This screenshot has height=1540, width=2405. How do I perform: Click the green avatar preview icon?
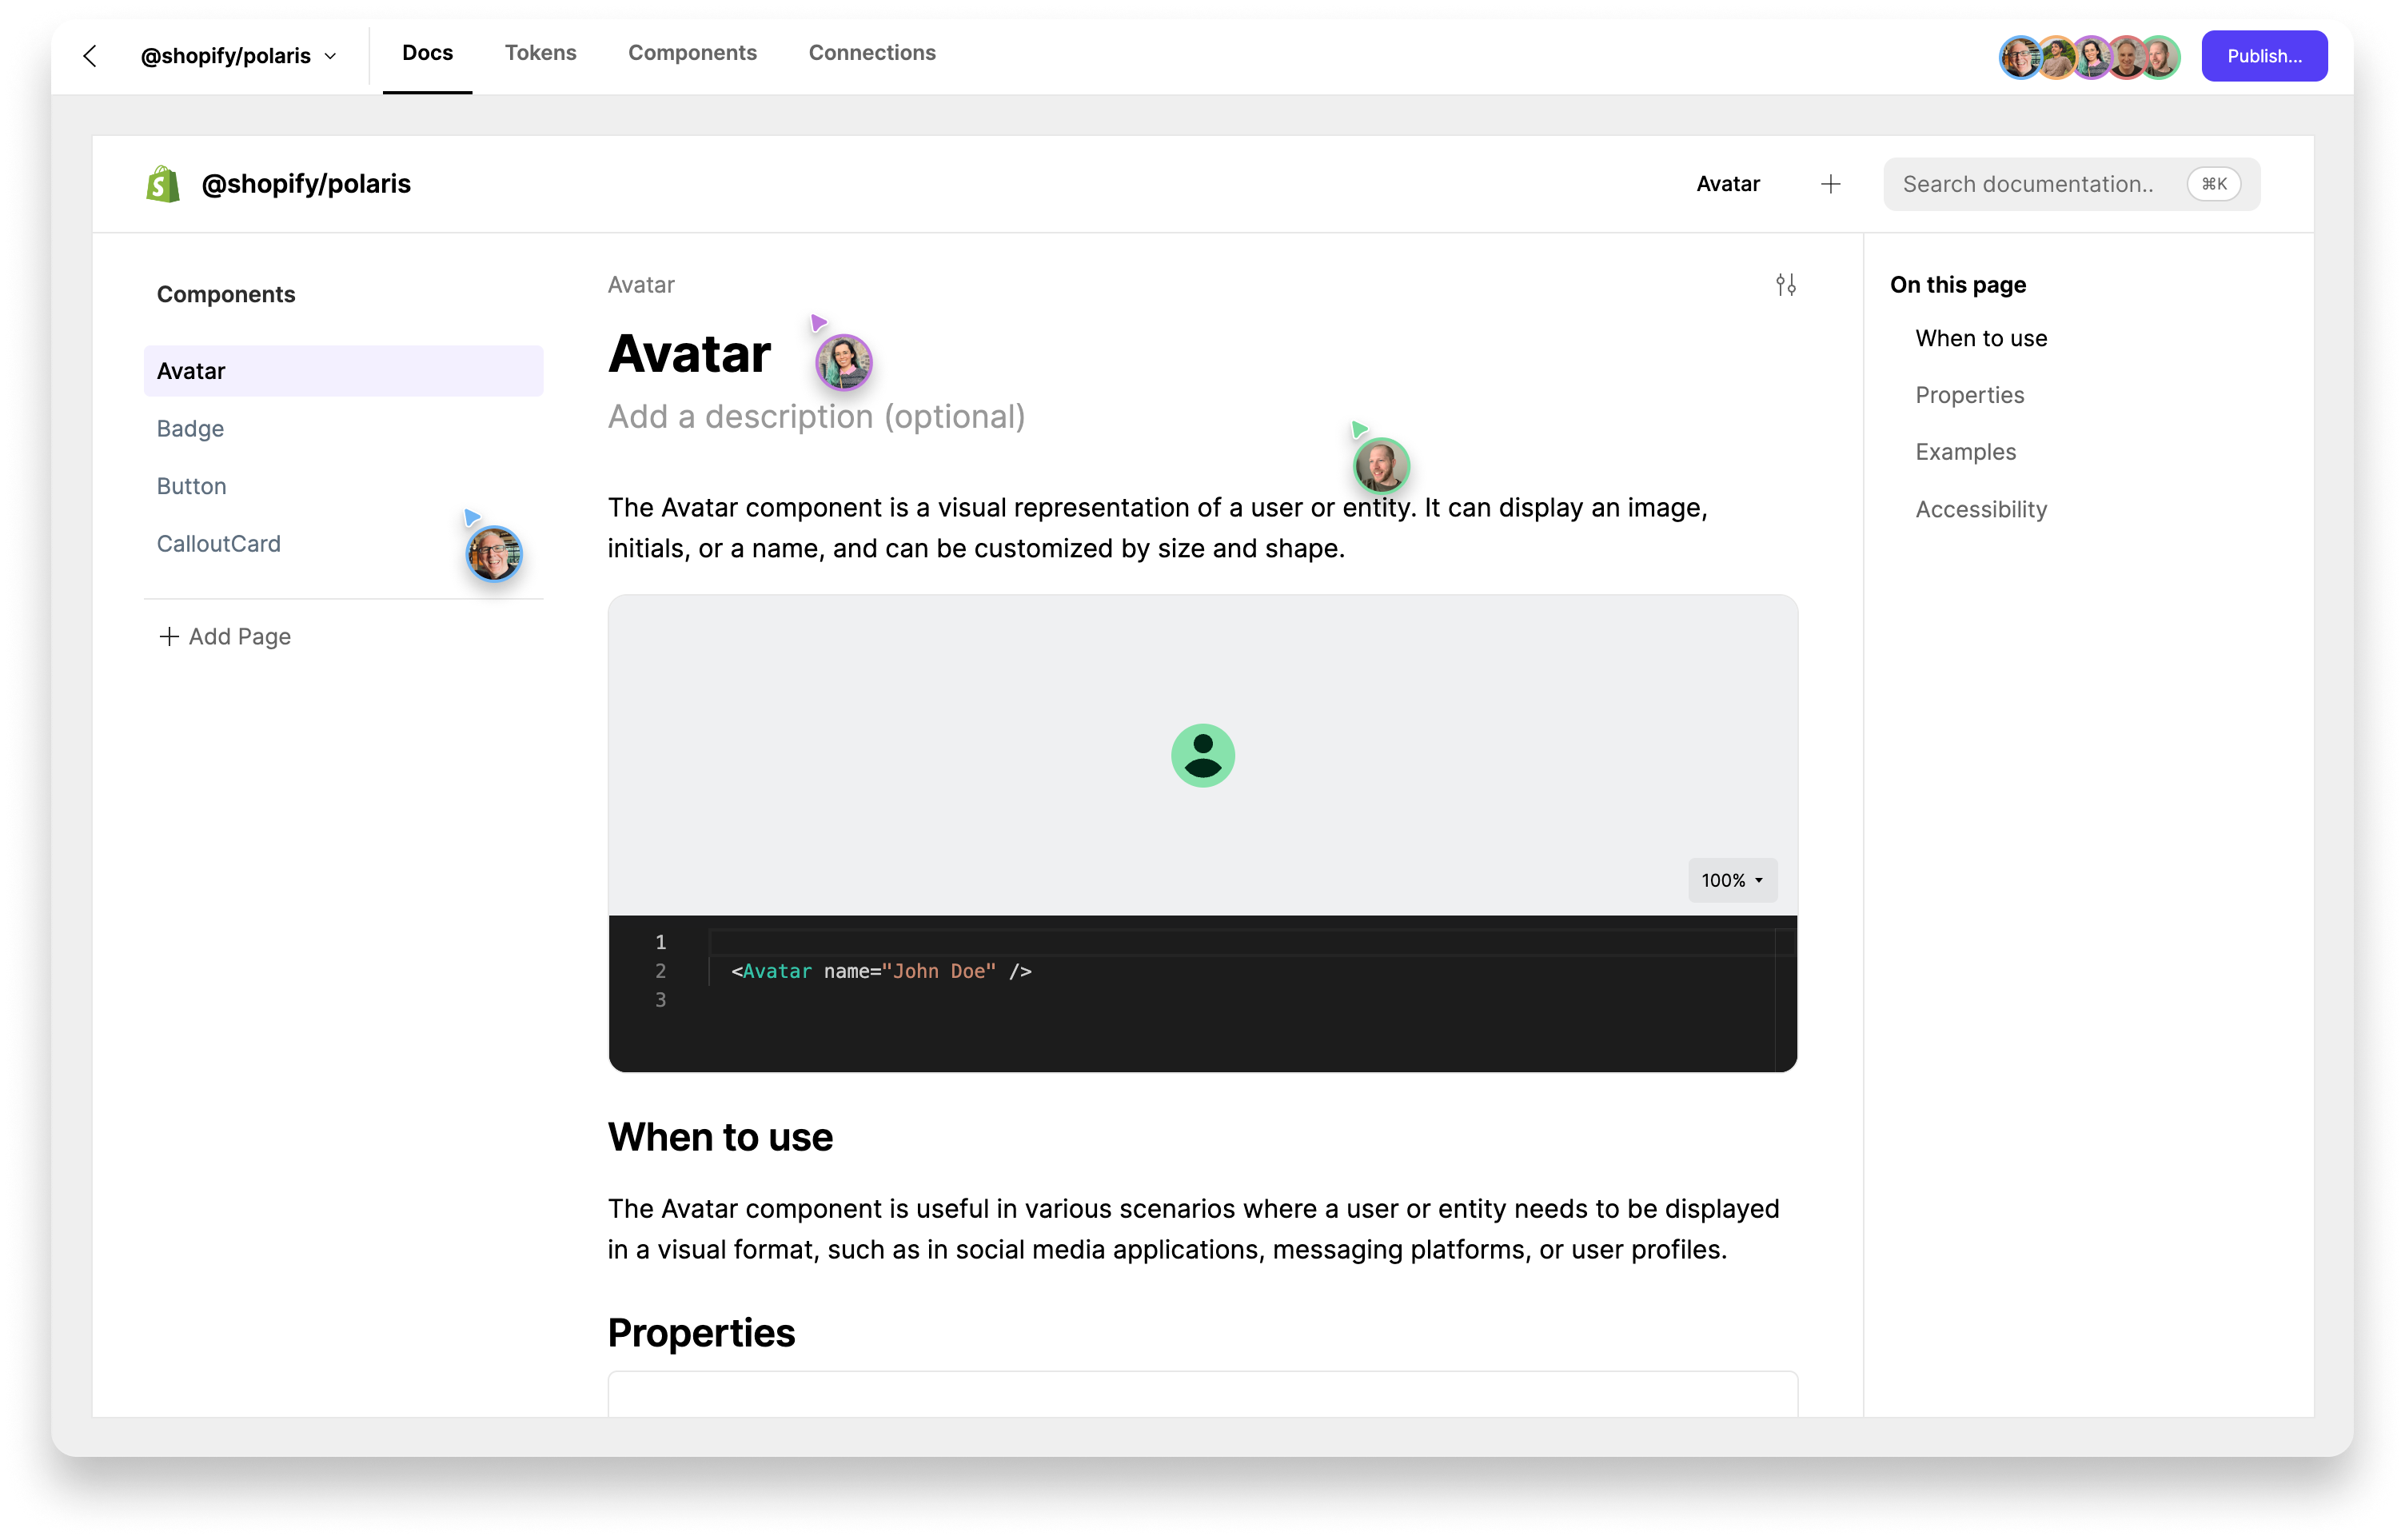(x=1202, y=756)
